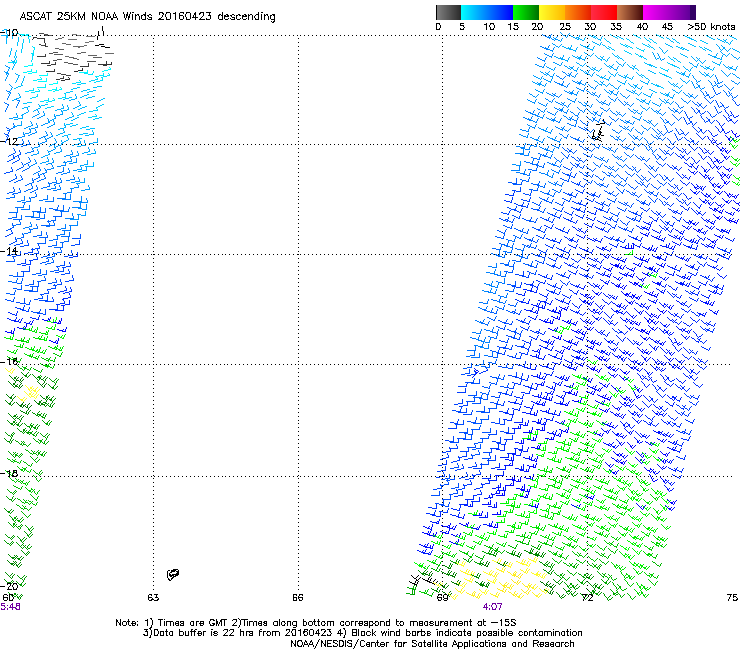Click the purple pass time '4:07'
The height and width of the screenshot is (650, 740).
(x=492, y=607)
